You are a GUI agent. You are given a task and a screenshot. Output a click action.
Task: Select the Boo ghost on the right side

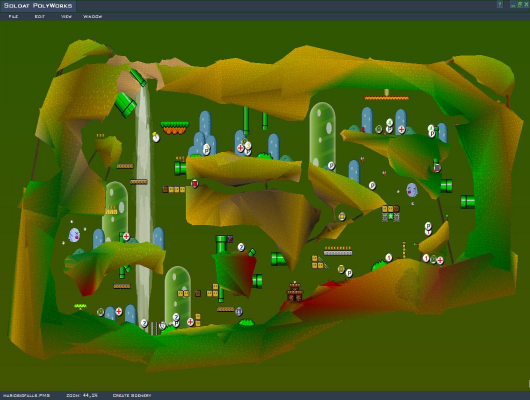(412, 190)
